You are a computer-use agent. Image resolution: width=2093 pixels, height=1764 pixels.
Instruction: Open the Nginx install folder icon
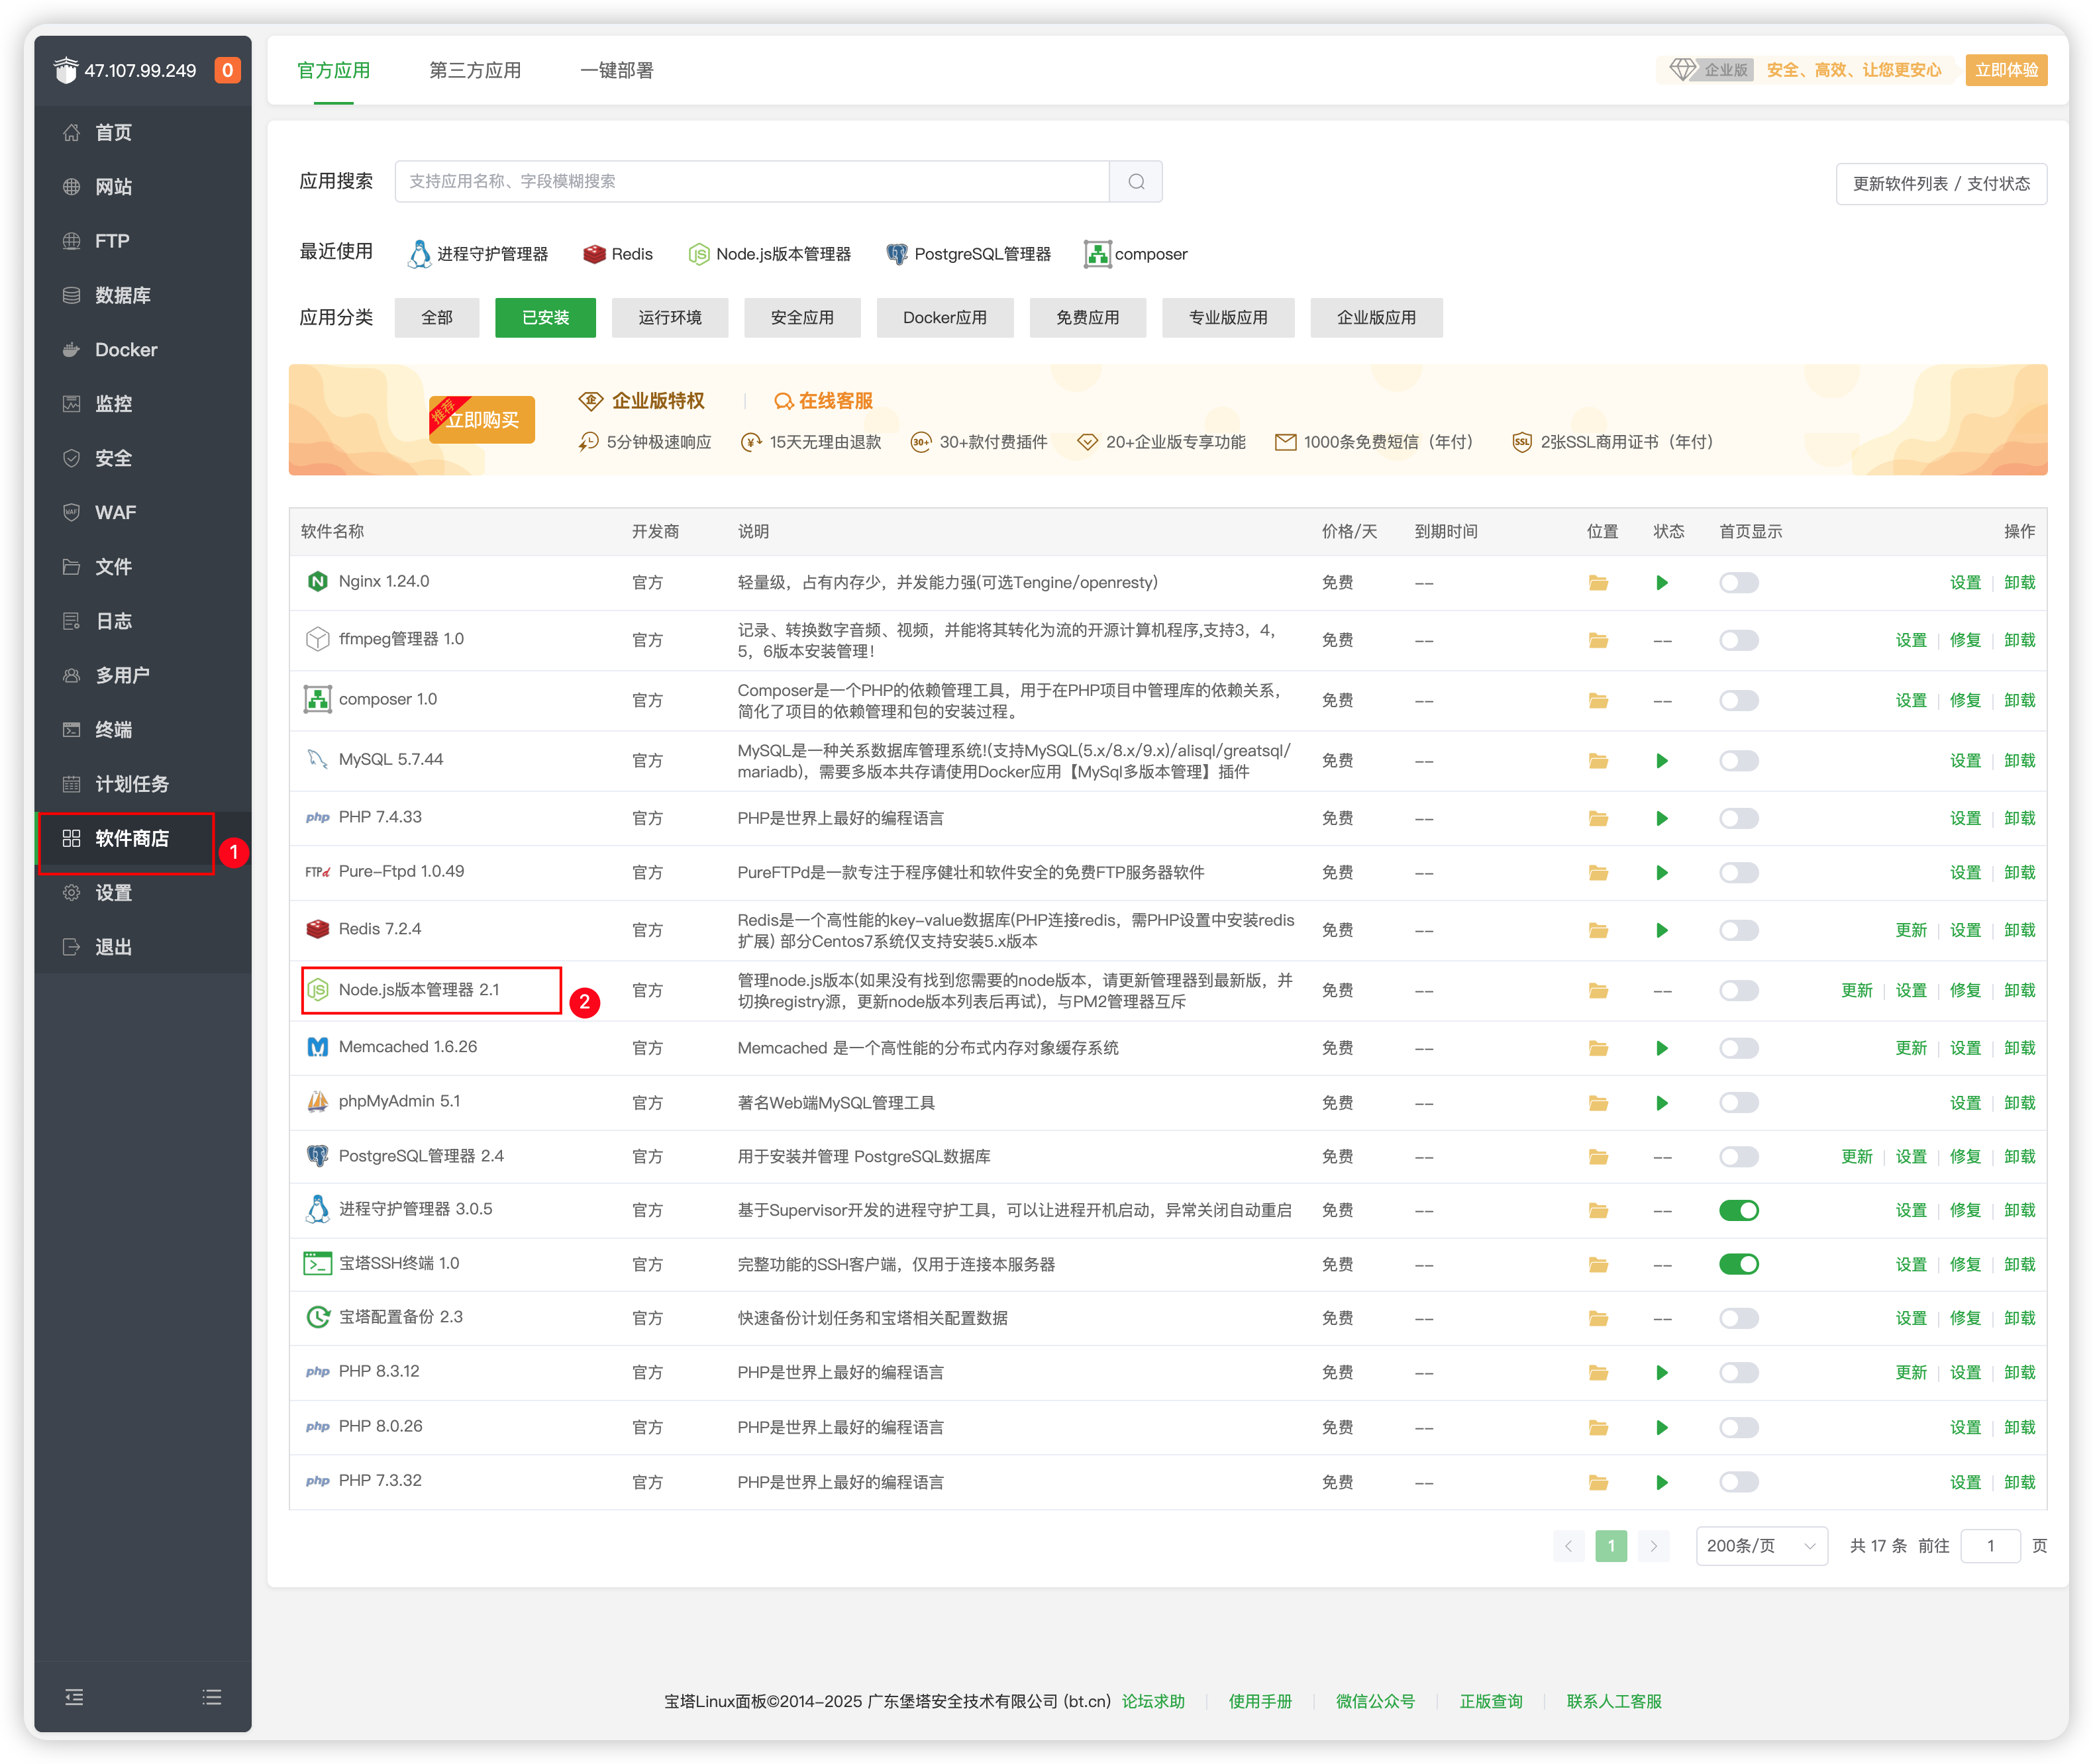click(x=1598, y=583)
